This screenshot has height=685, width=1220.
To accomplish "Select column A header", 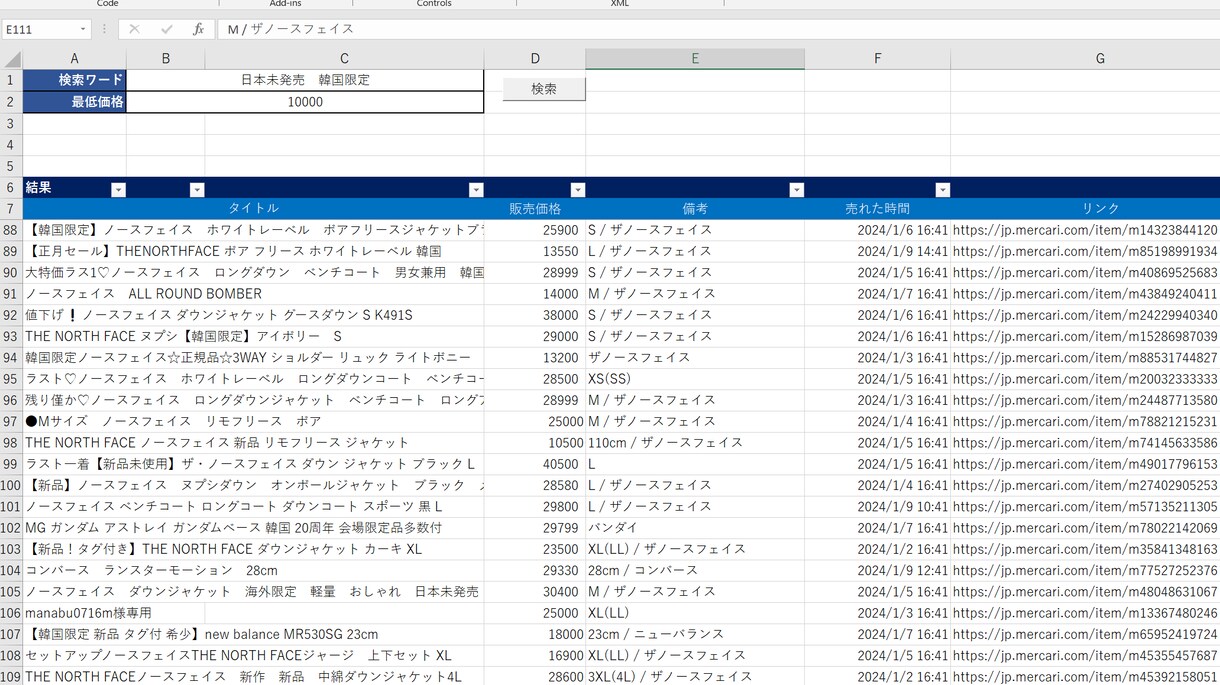I will click(74, 59).
